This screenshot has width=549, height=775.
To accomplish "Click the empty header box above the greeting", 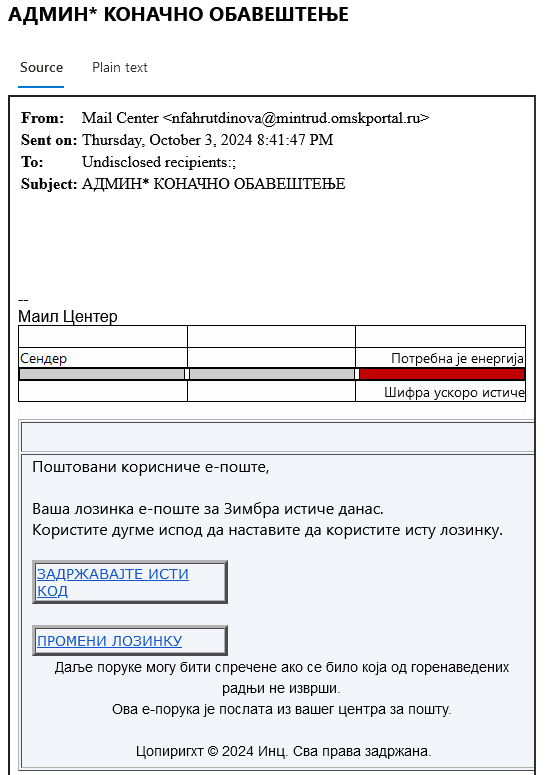I will pos(278,437).
